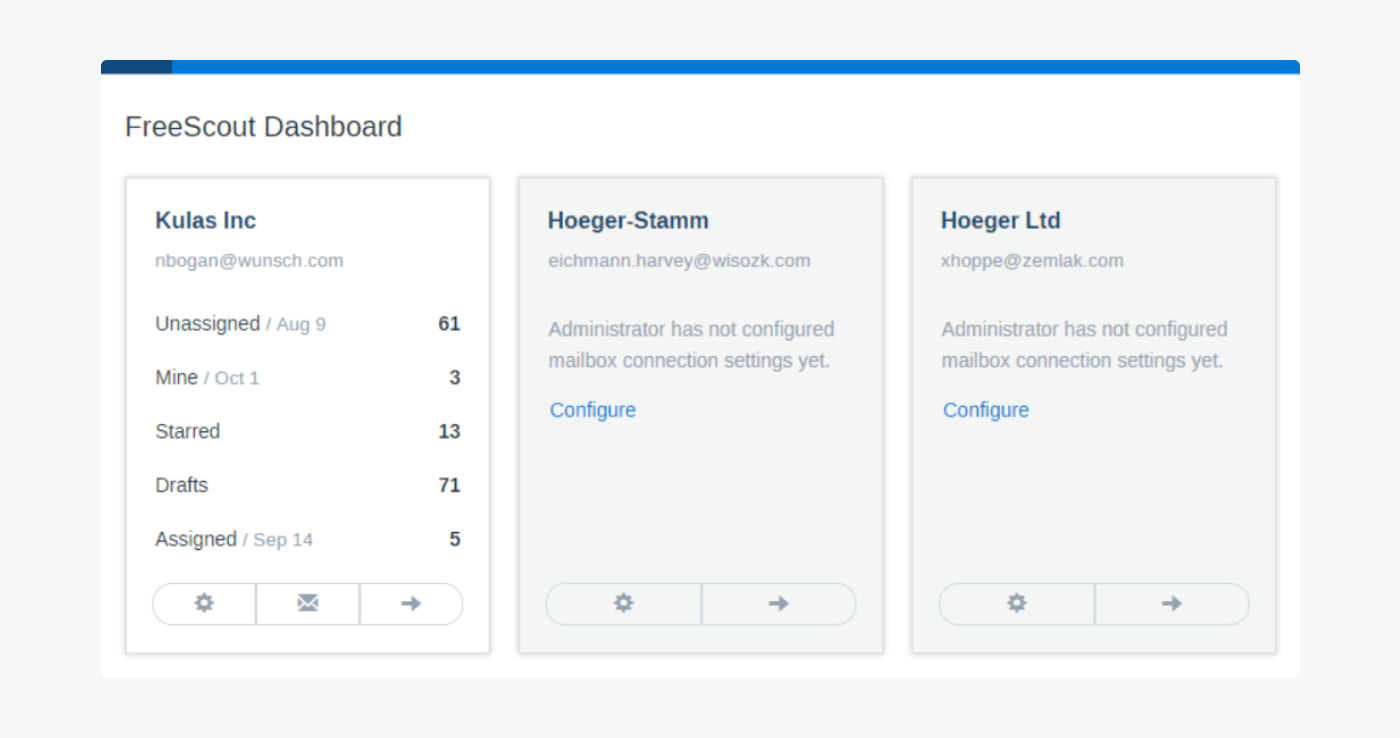Open Kulas Inc mailbox with arrow icon

tap(411, 604)
